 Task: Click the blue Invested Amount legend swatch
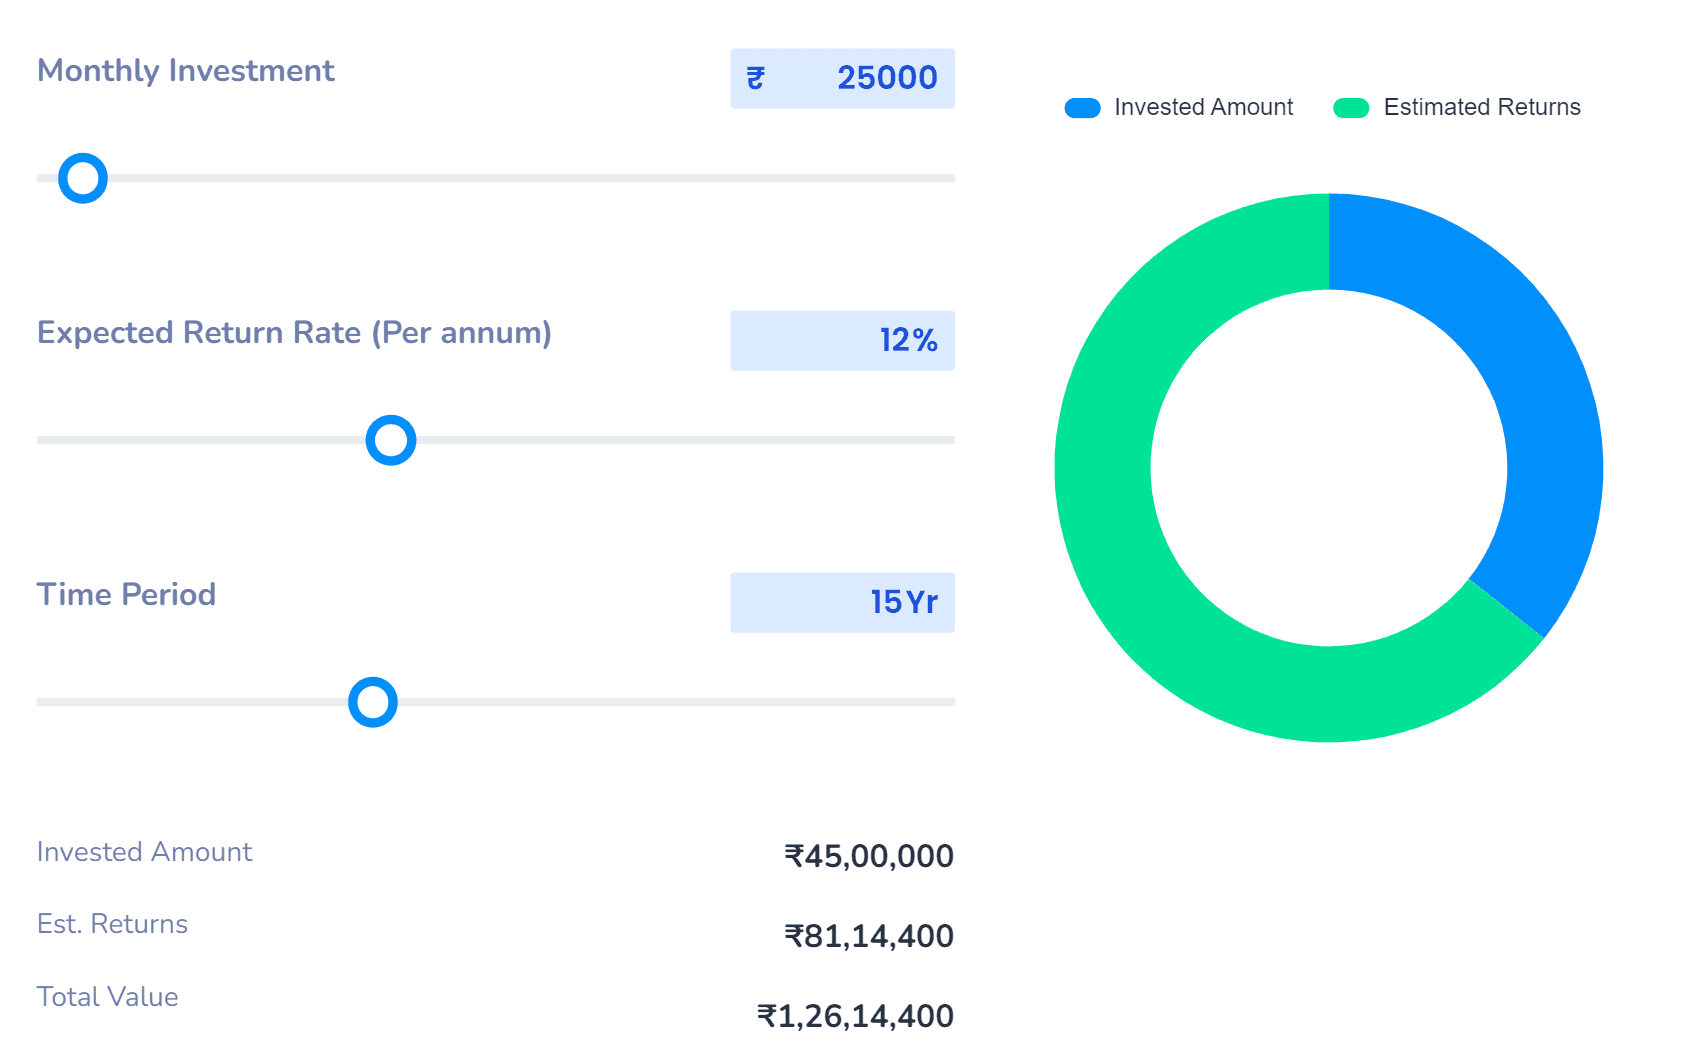click(x=1083, y=108)
